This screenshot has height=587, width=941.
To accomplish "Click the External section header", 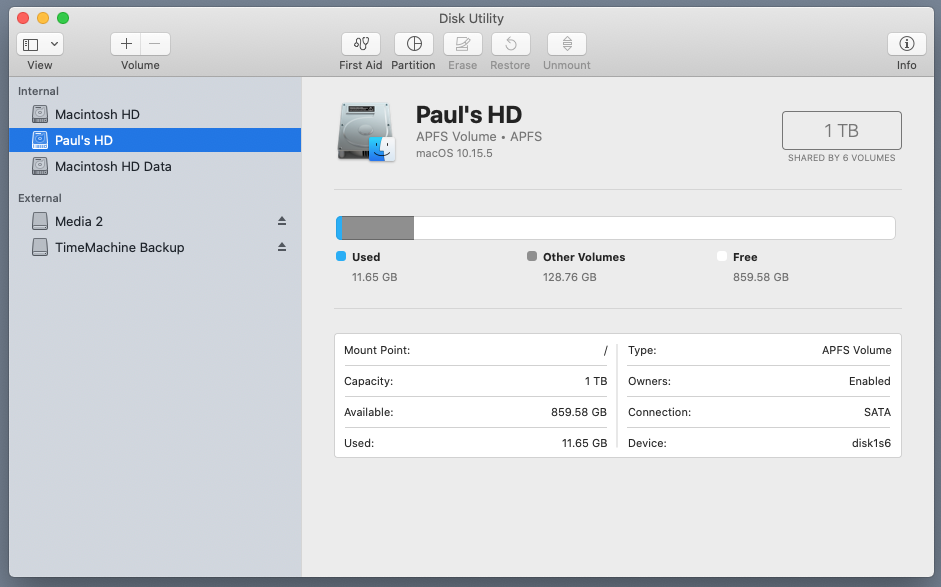I will 40,198.
